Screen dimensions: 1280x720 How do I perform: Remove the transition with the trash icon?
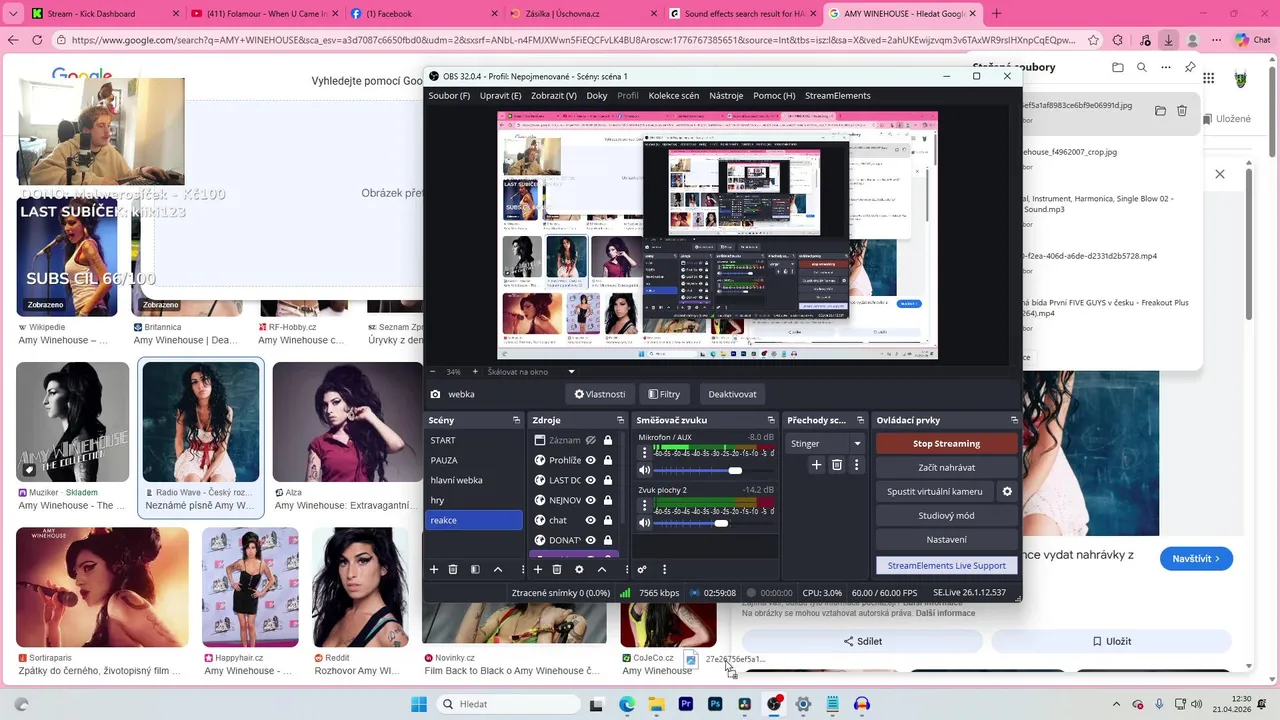tap(837, 465)
